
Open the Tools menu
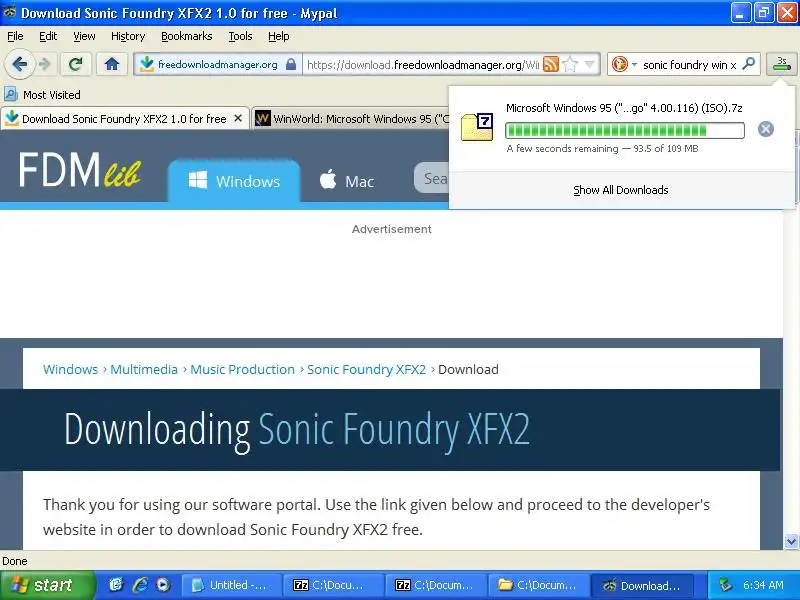(x=240, y=36)
